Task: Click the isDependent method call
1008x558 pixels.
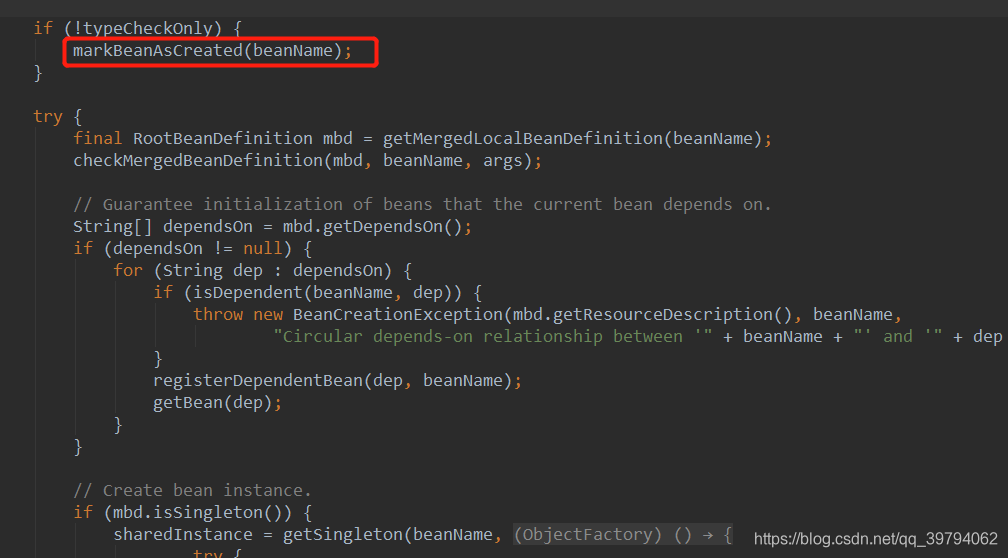Action: tap(248, 292)
